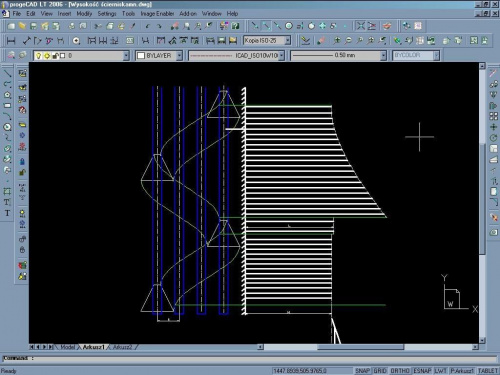
Task: Click the cursor coordinates readout in status bar
Action: (x=312, y=371)
